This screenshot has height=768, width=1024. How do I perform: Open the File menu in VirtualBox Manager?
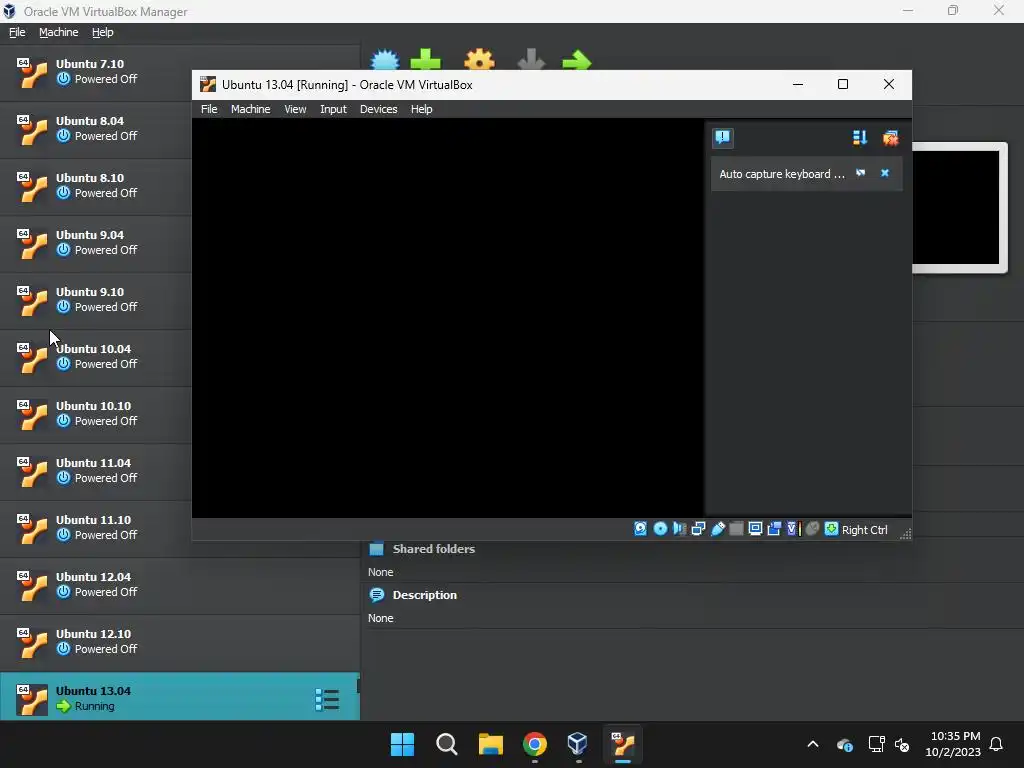(x=17, y=32)
